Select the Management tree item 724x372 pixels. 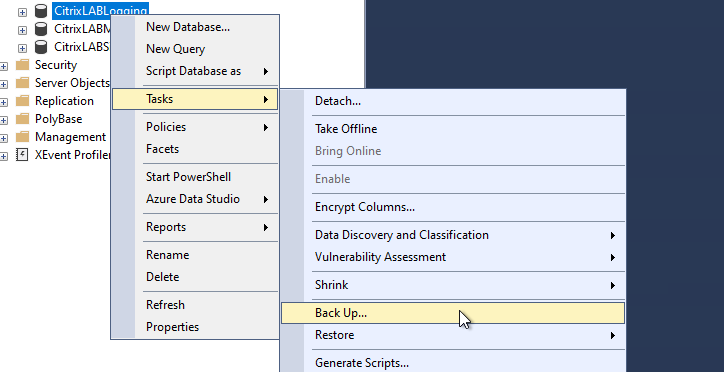tap(70, 137)
